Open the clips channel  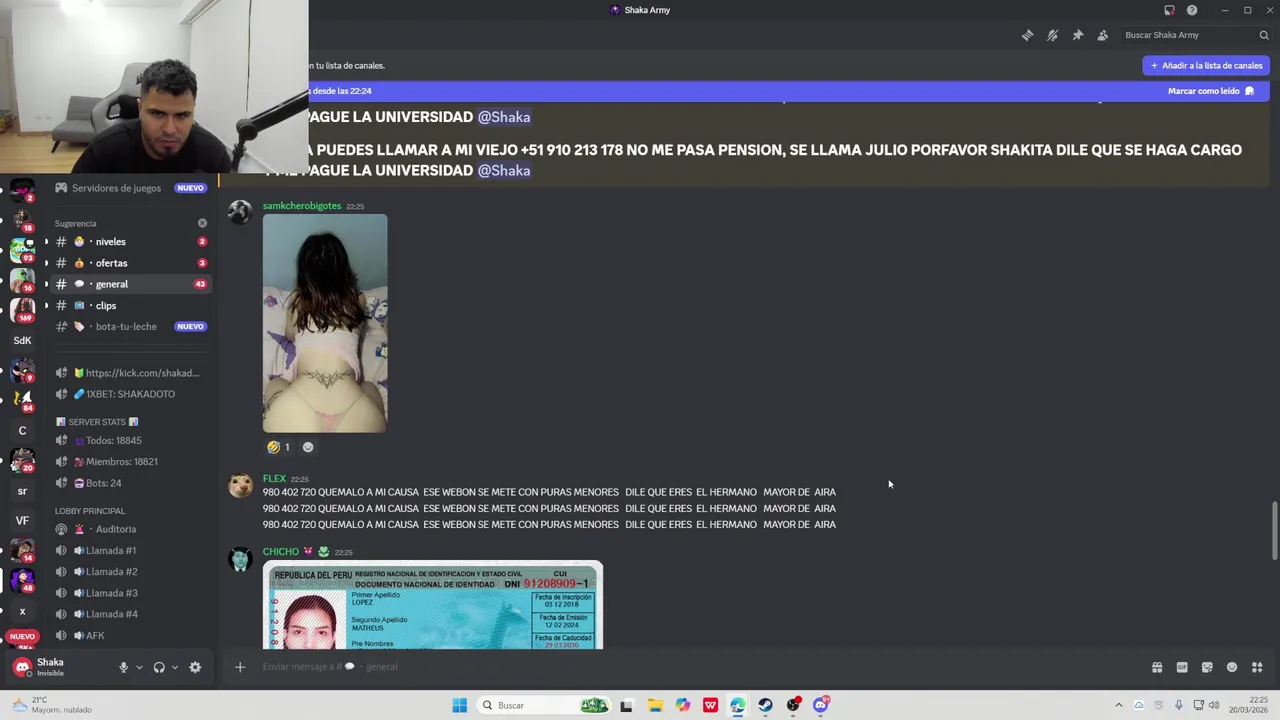[130, 305]
